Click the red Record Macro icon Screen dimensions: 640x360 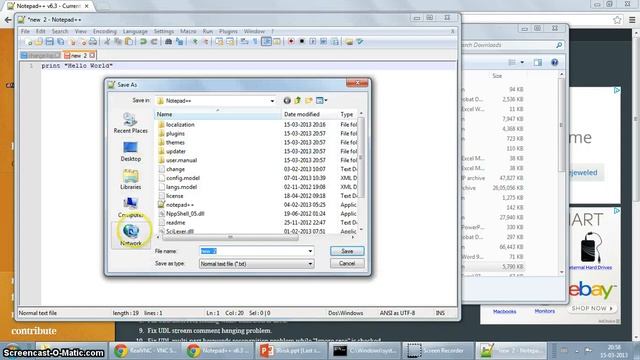(x=291, y=42)
